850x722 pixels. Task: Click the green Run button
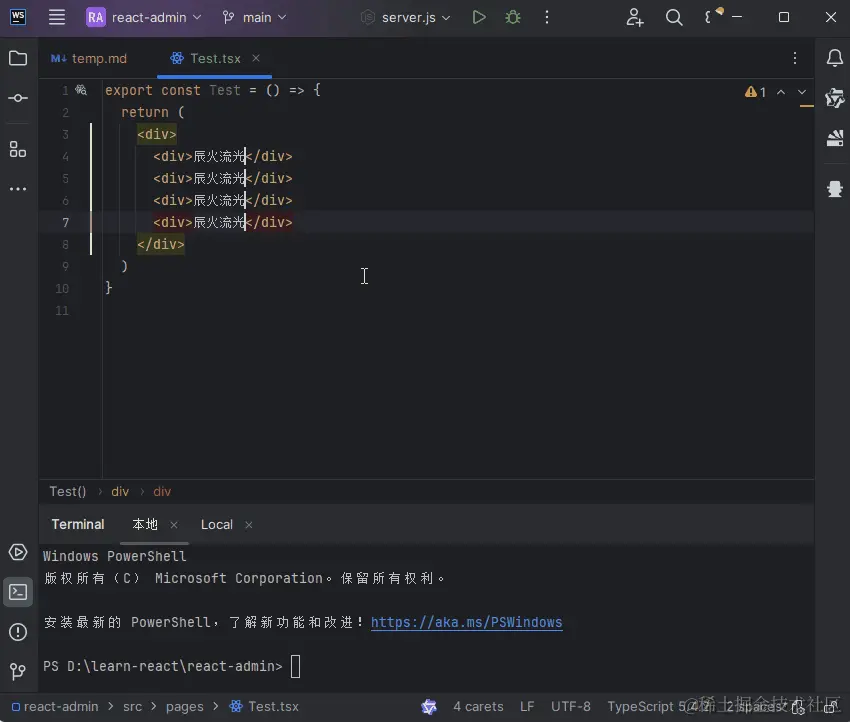pos(479,17)
